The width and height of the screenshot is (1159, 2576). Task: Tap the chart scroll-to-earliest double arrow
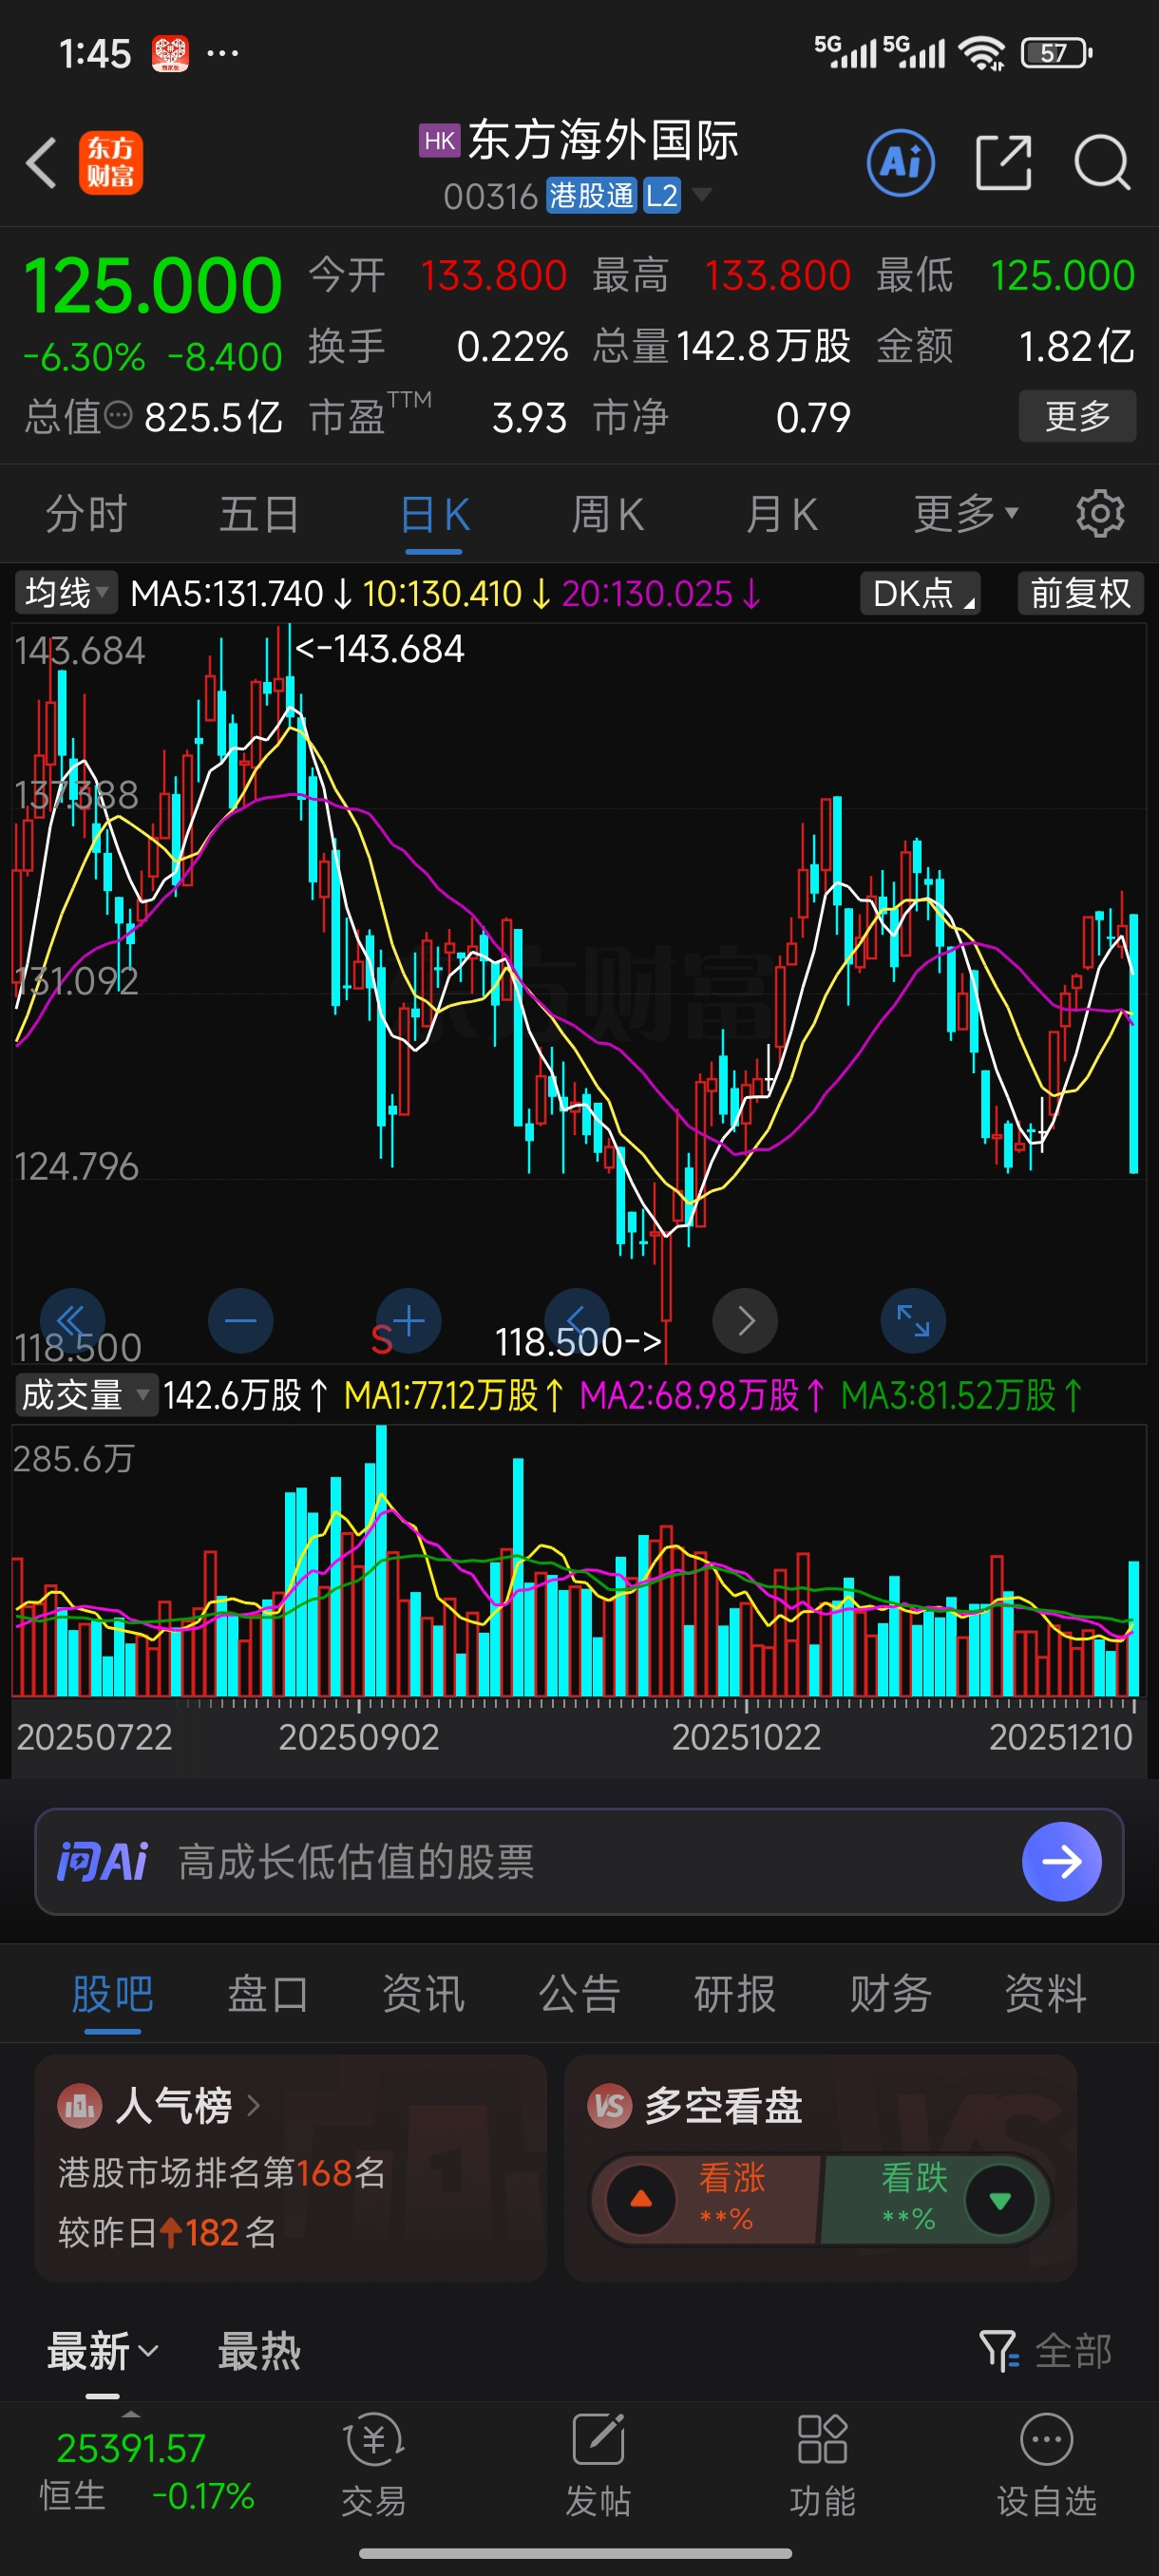(x=72, y=1321)
